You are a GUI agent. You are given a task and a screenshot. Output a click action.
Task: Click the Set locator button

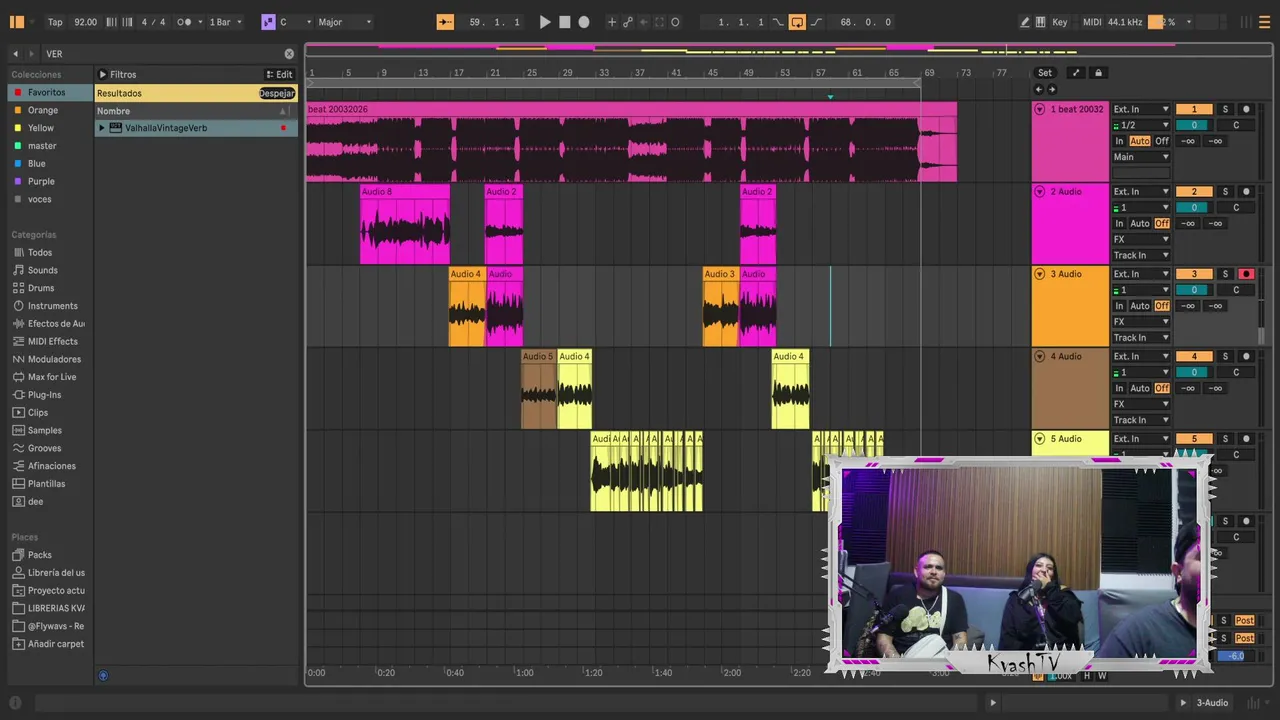click(x=1044, y=73)
